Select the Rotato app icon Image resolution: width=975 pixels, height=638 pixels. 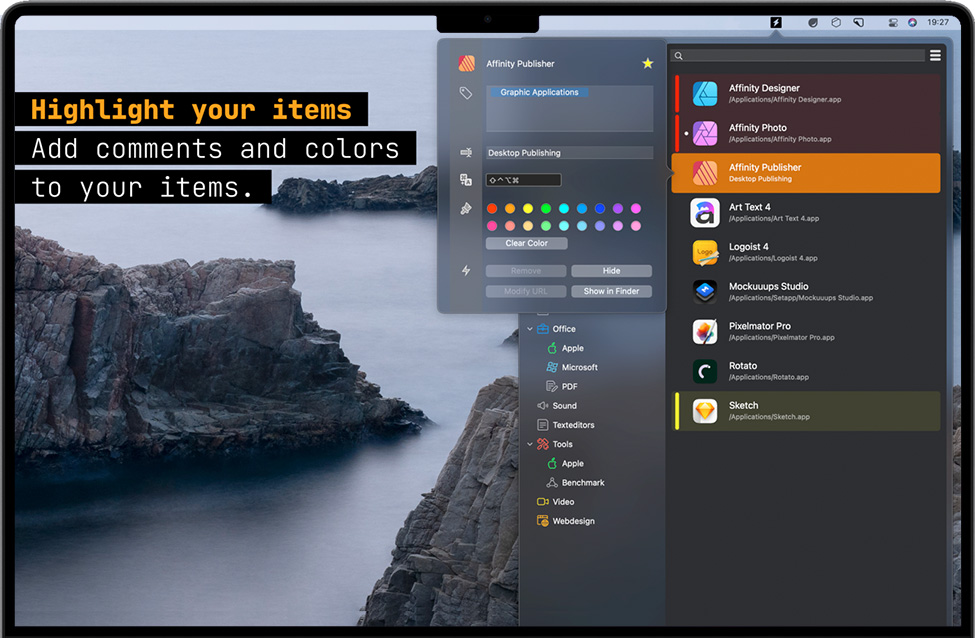(x=705, y=371)
